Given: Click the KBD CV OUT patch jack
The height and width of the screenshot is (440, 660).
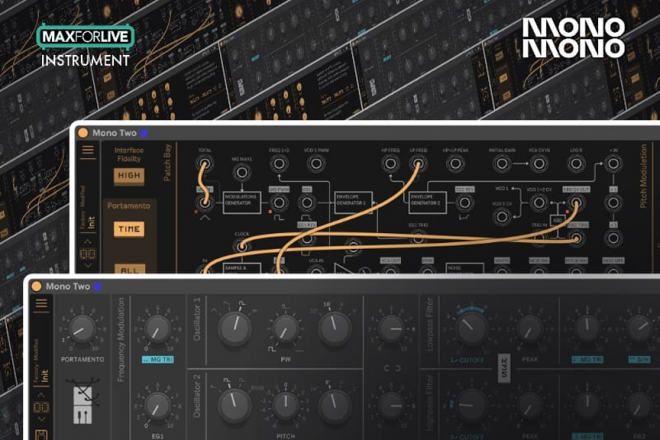Looking at the screenshot, I should pyautogui.click(x=576, y=203).
